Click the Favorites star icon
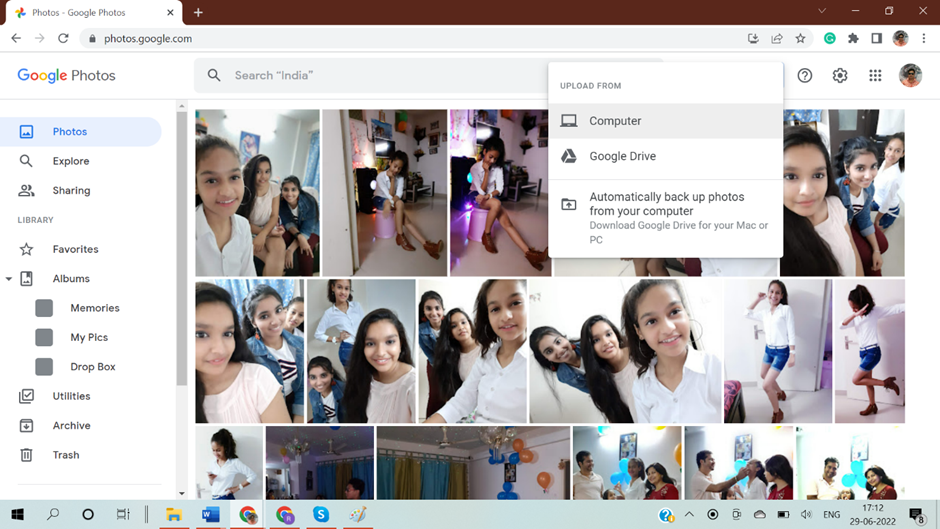Screen dimensions: 940x529 (26, 249)
